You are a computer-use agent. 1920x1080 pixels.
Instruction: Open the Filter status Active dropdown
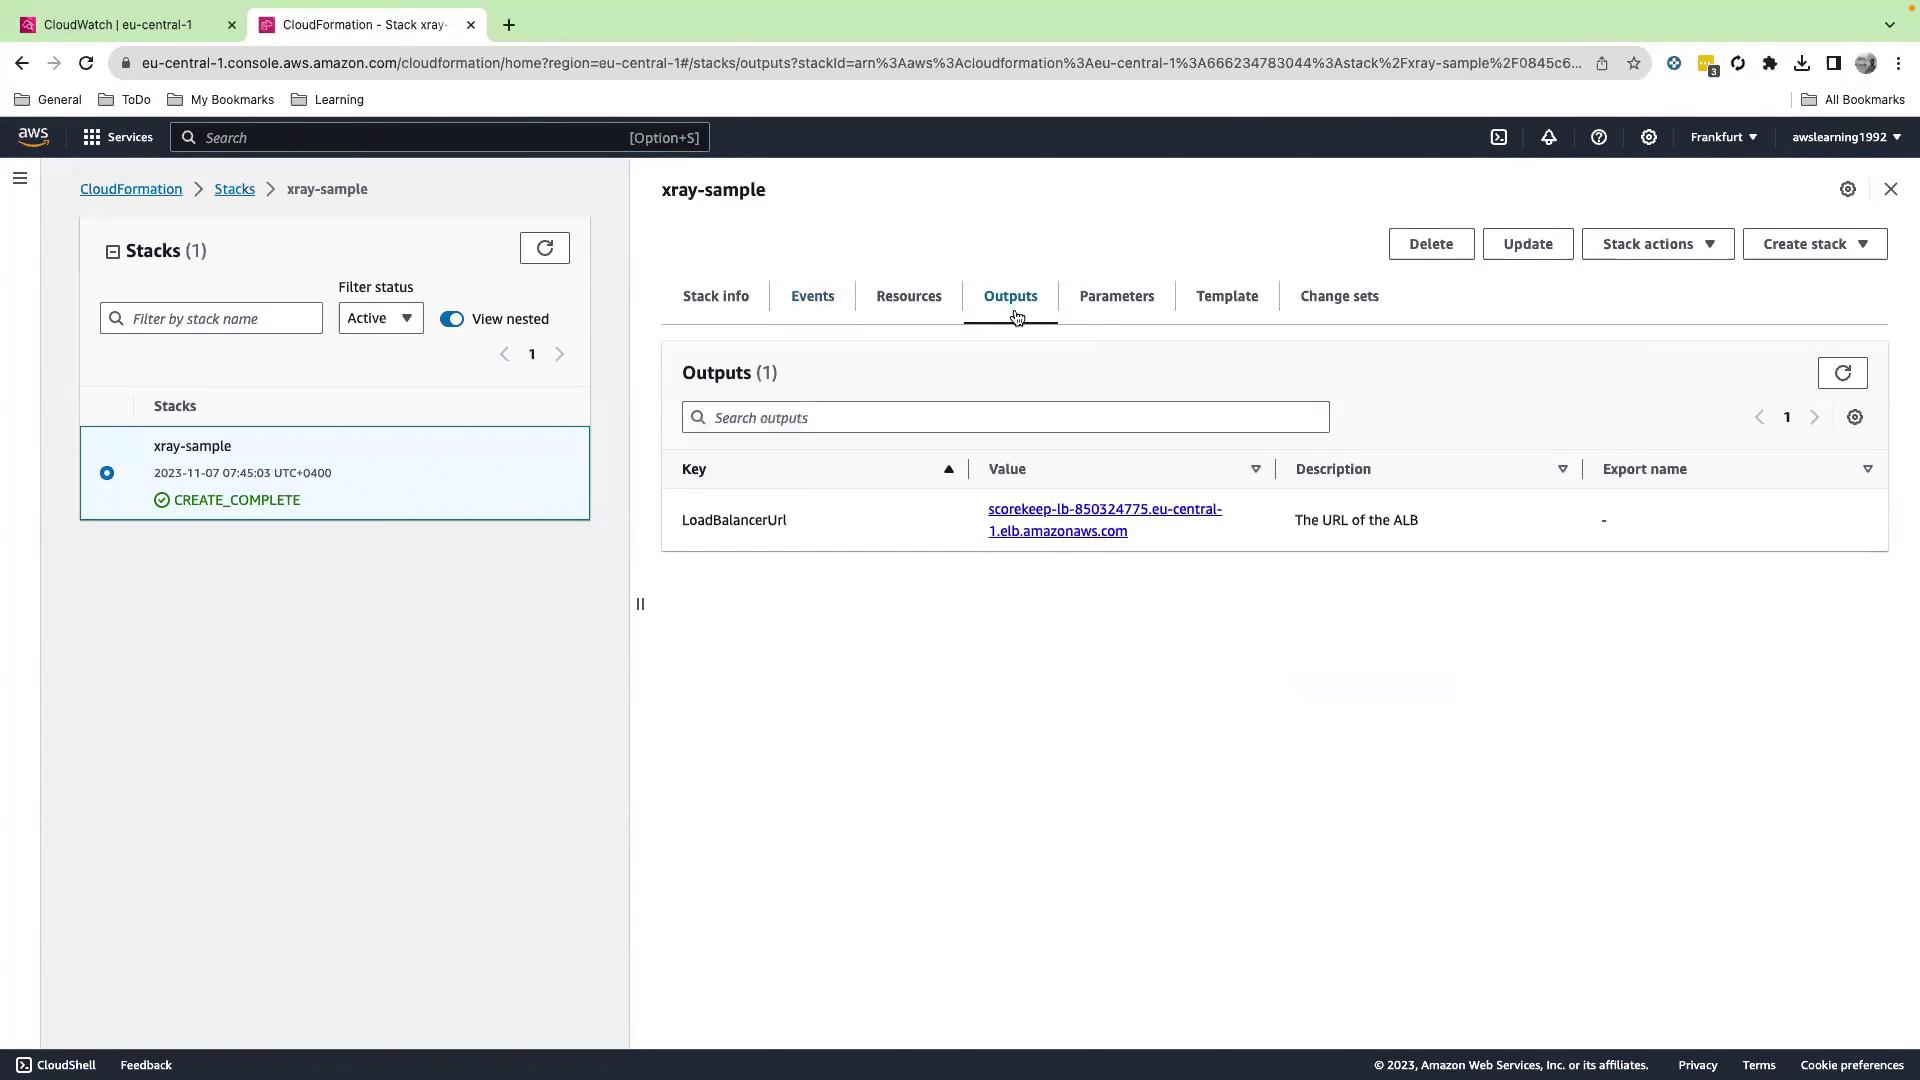point(380,318)
